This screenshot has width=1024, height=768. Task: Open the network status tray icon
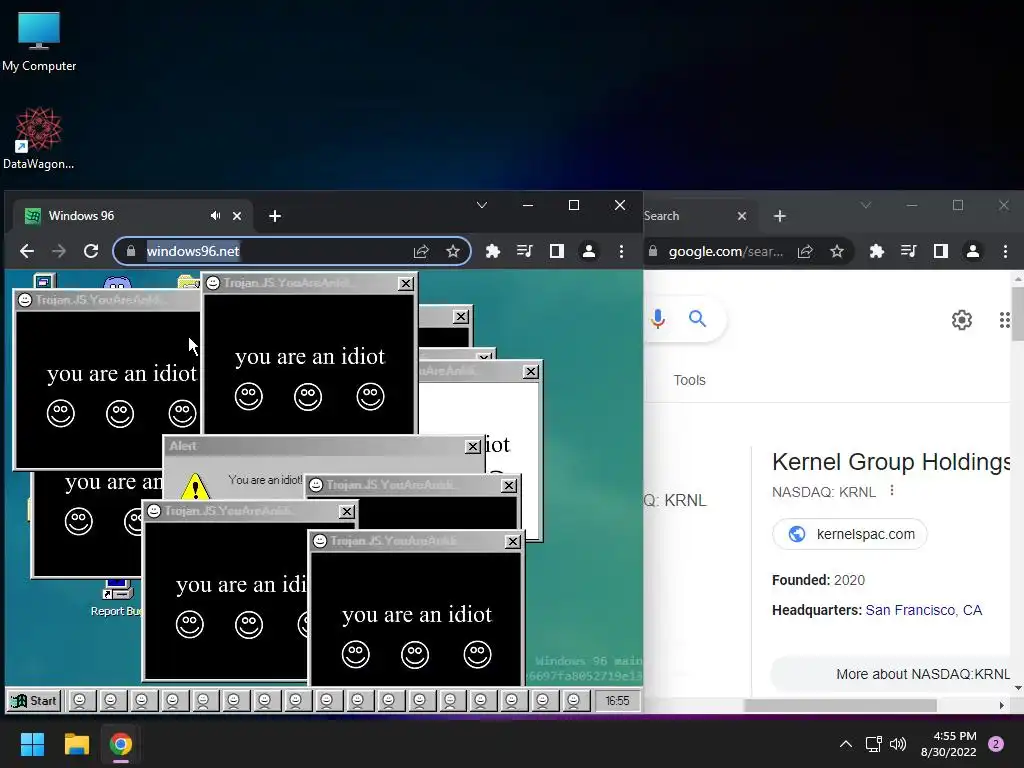874,744
